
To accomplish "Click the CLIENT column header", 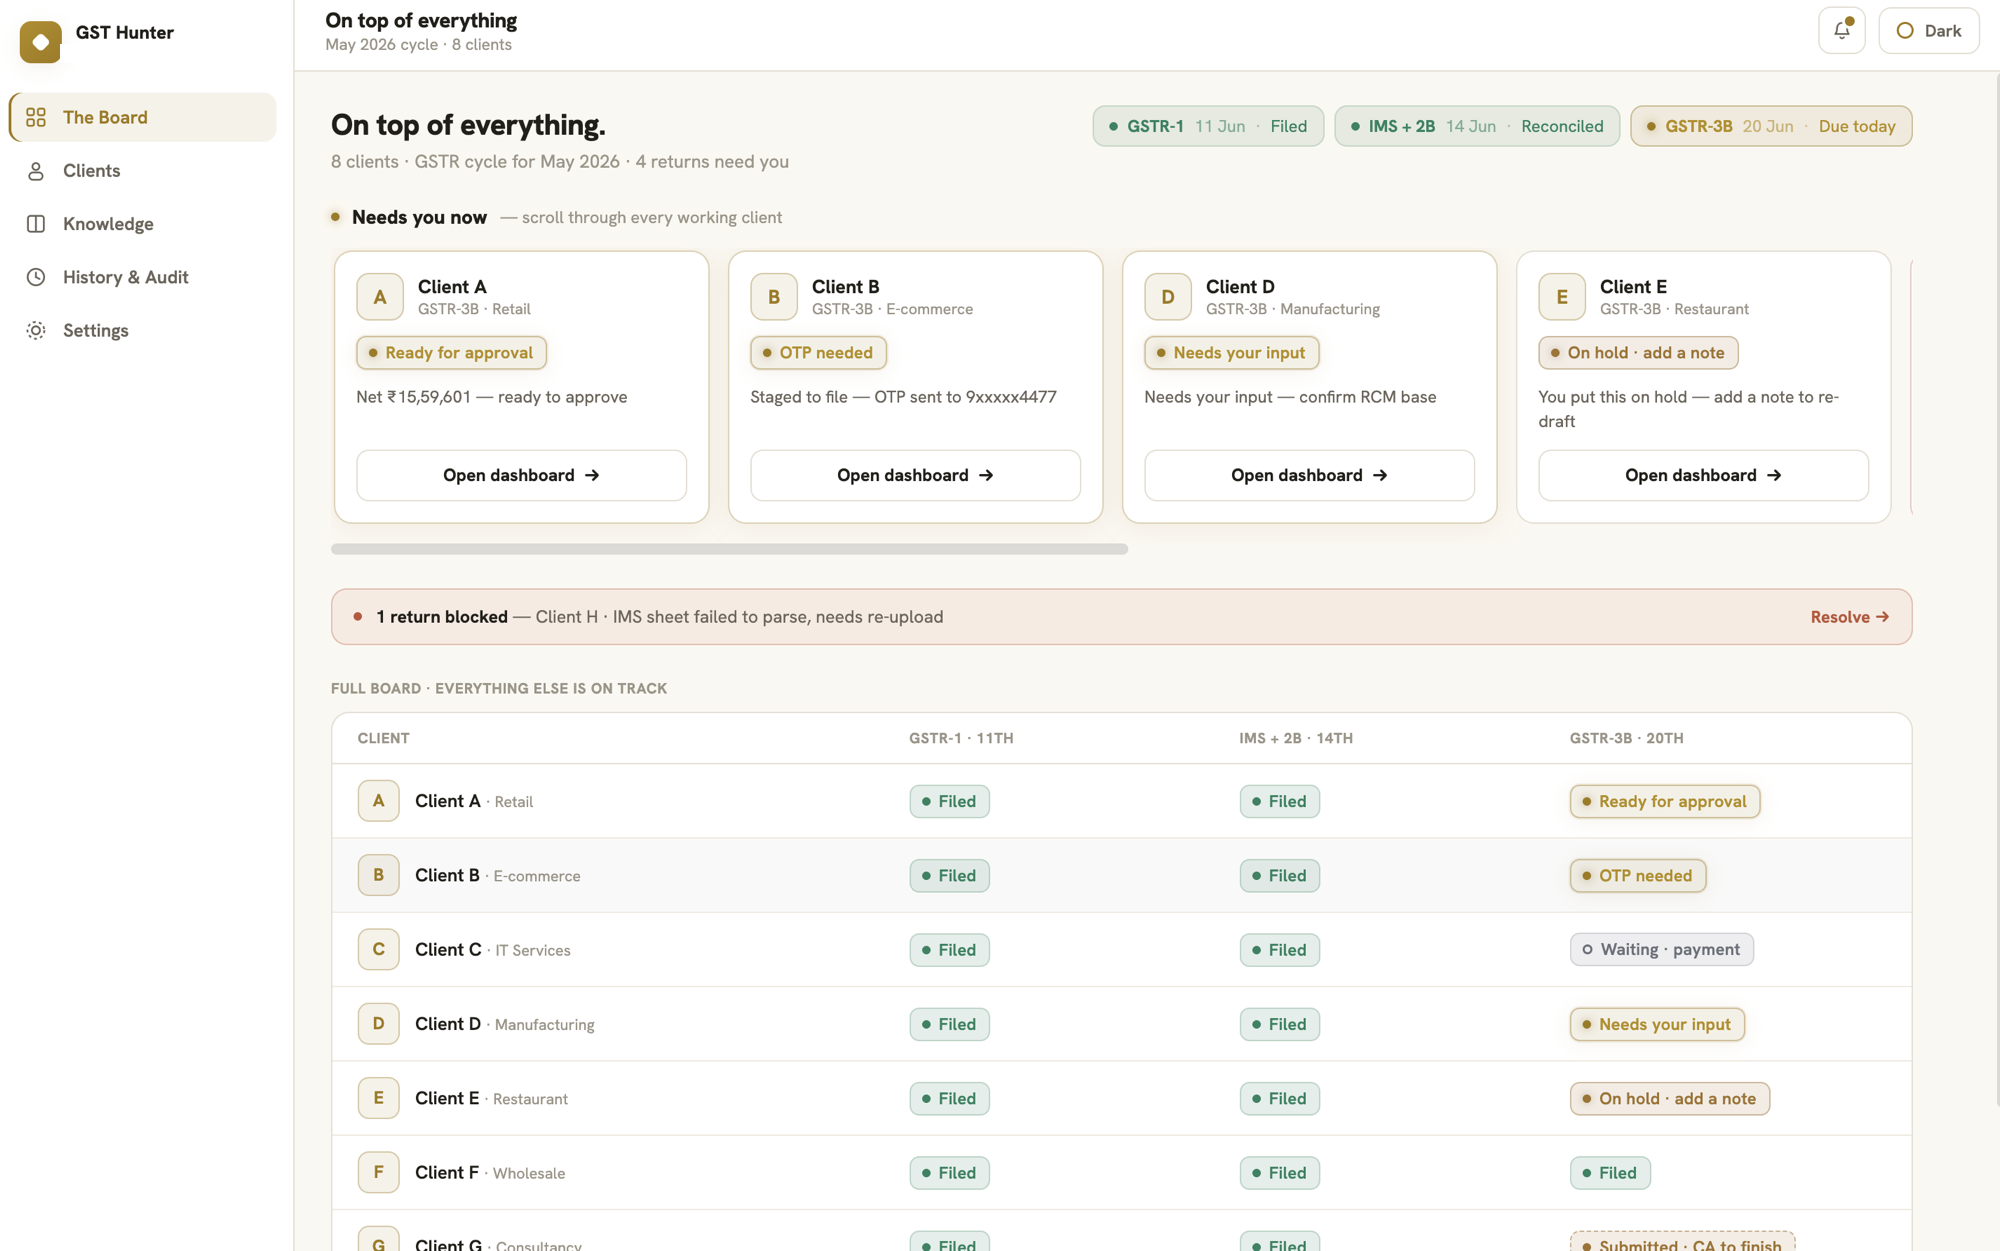I will [383, 738].
